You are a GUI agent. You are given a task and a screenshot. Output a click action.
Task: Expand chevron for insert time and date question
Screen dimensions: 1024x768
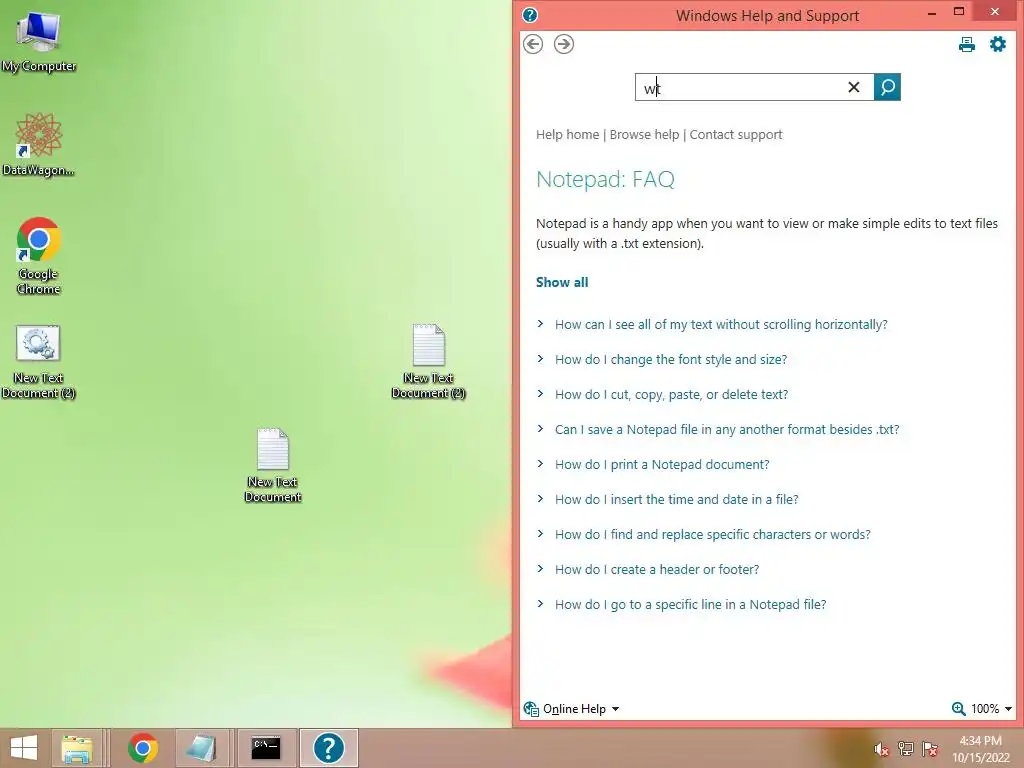tap(540, 499)
